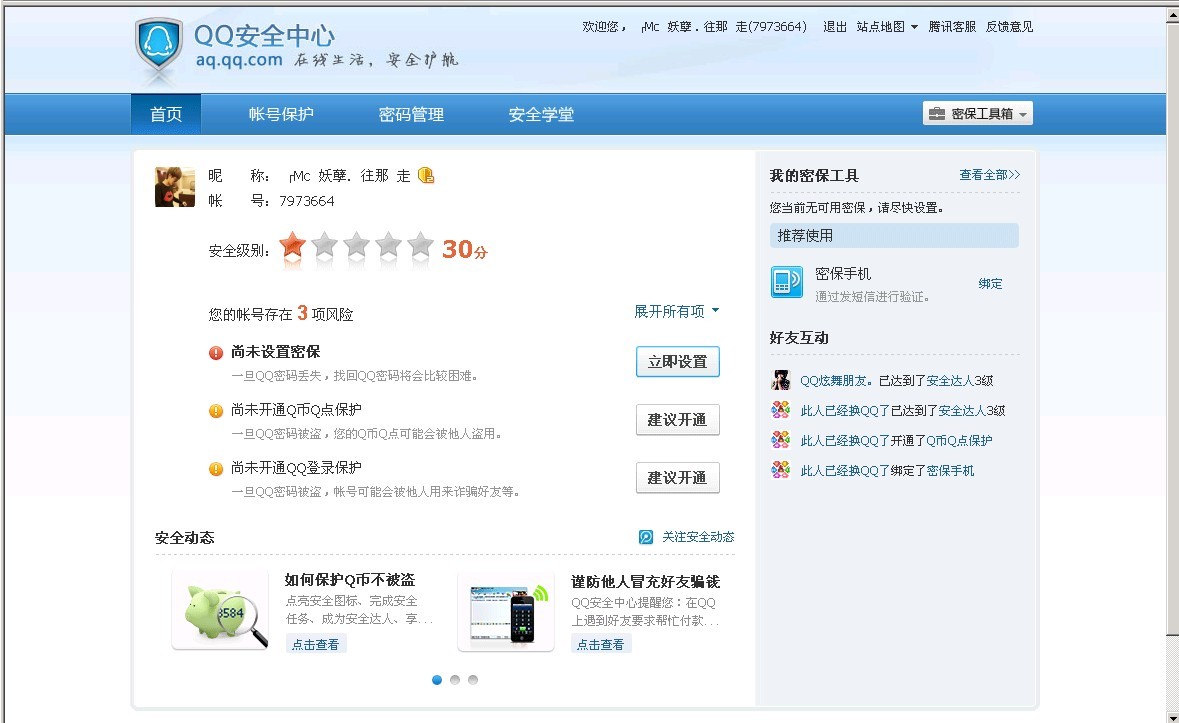Image resolution: width=1179 pixels, height=723 pixels.
Task: Click the 尚未设置密保 risk title
Action: click(275, 352)
